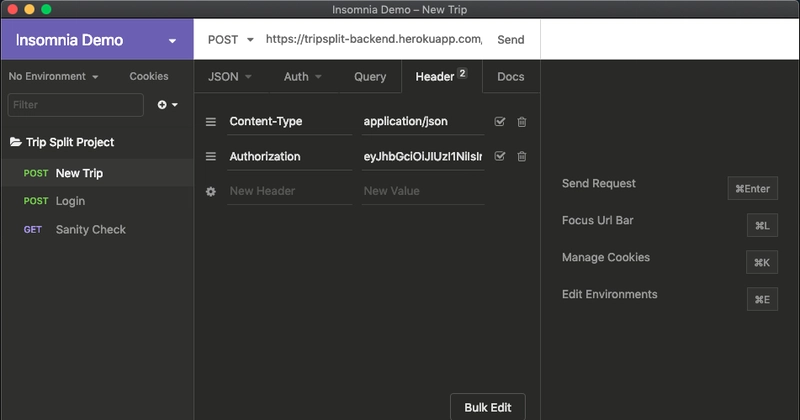Click the Trip Split Project folder icon
This screenshot has width=800, height=420.
click(16, 142)
